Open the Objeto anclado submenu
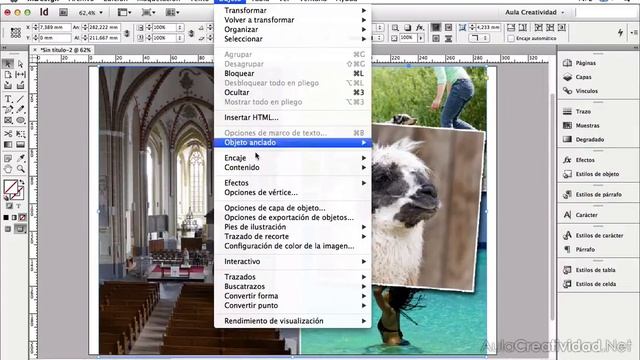Viewport: 640px width, 360px height. 293,142
